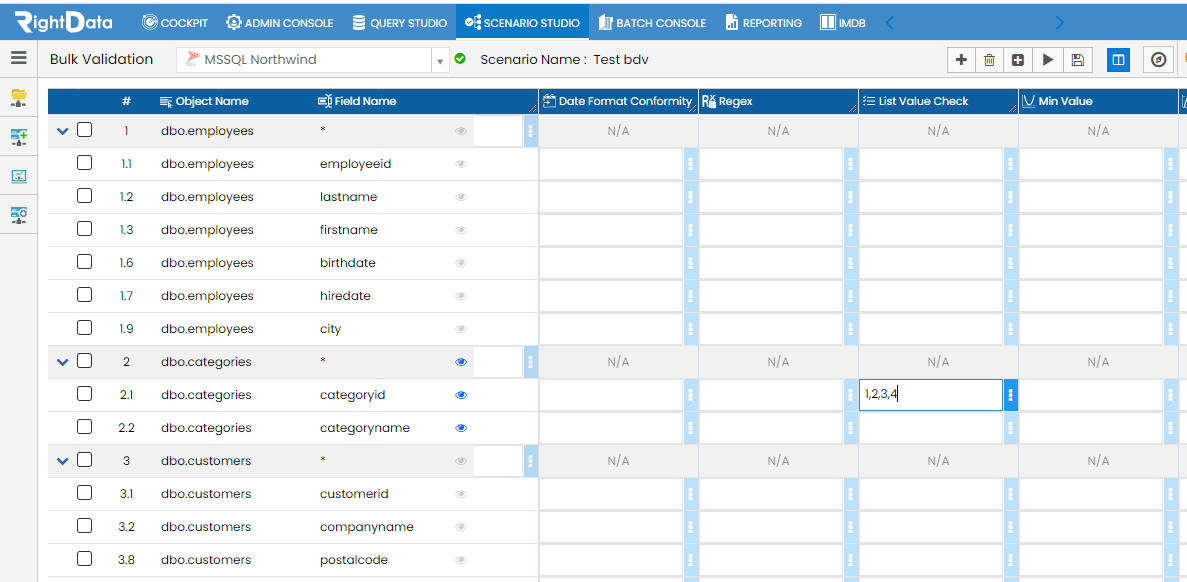Screen dimensions: 1187x582
Task: Save the scenario with floppy icon
Action: pos(1078,60)
